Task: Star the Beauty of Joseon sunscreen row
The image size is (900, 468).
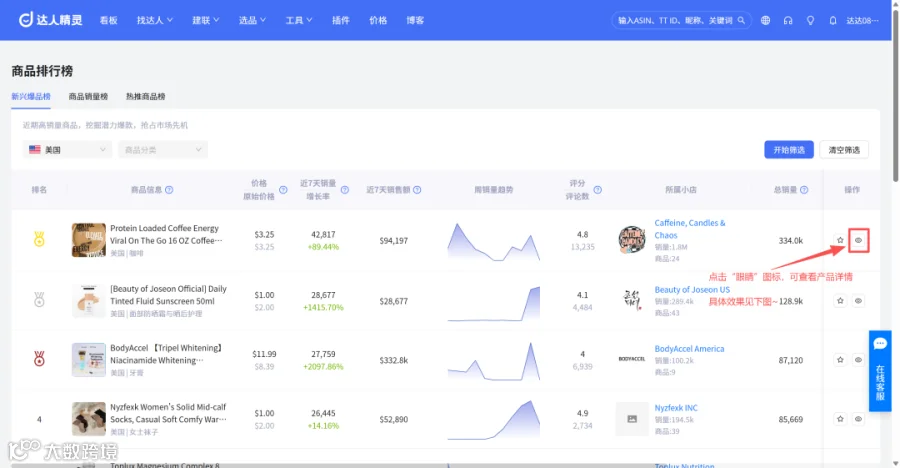Action: point(840,300)
